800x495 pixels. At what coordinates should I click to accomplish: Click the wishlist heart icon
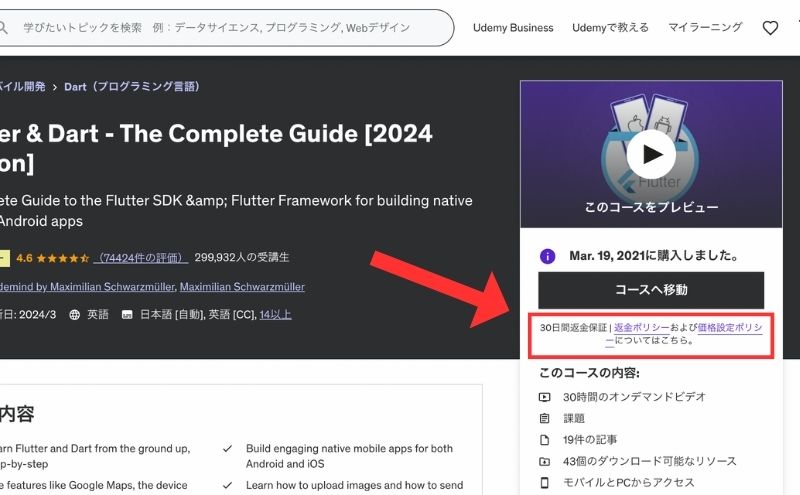770,28
